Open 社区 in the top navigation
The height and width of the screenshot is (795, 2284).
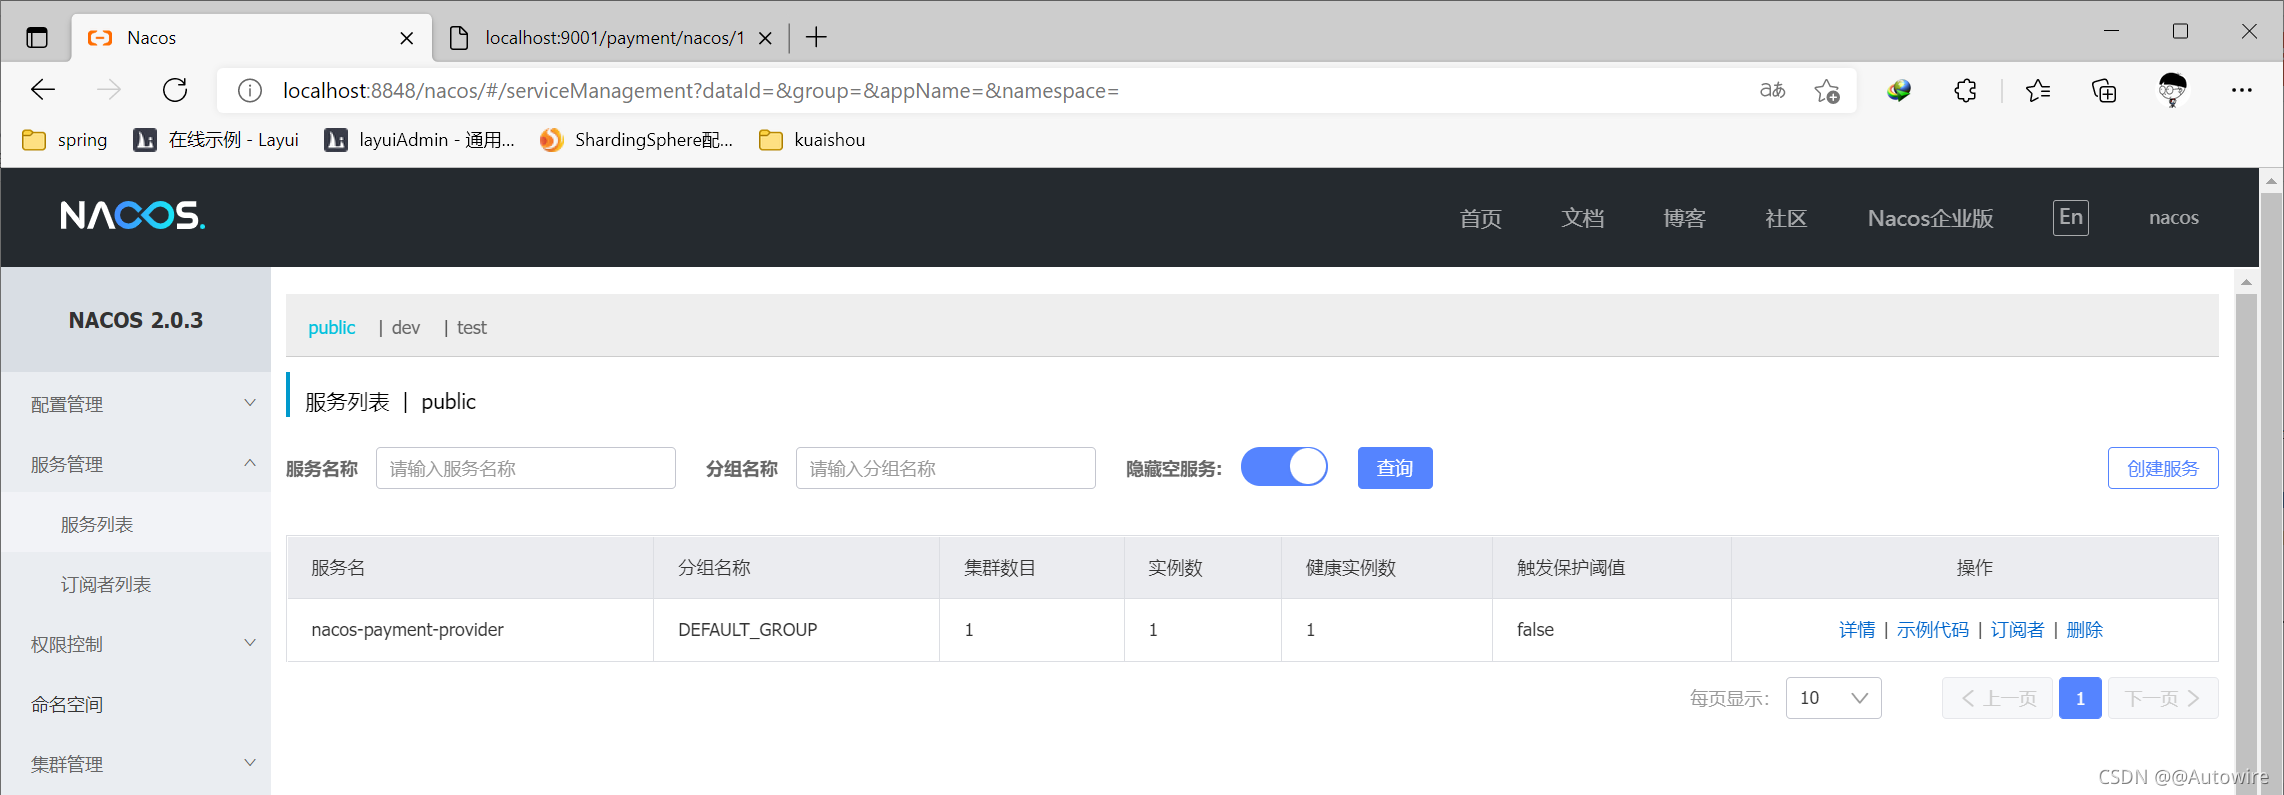coord(1786,218)
